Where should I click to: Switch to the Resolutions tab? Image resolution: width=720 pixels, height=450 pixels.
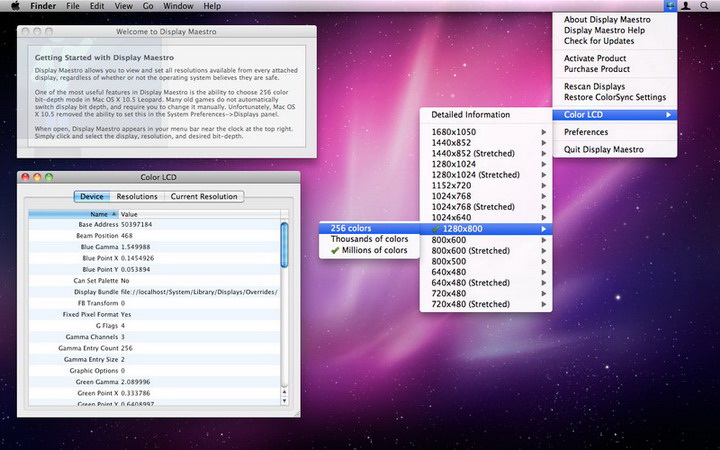coord(137,197)
